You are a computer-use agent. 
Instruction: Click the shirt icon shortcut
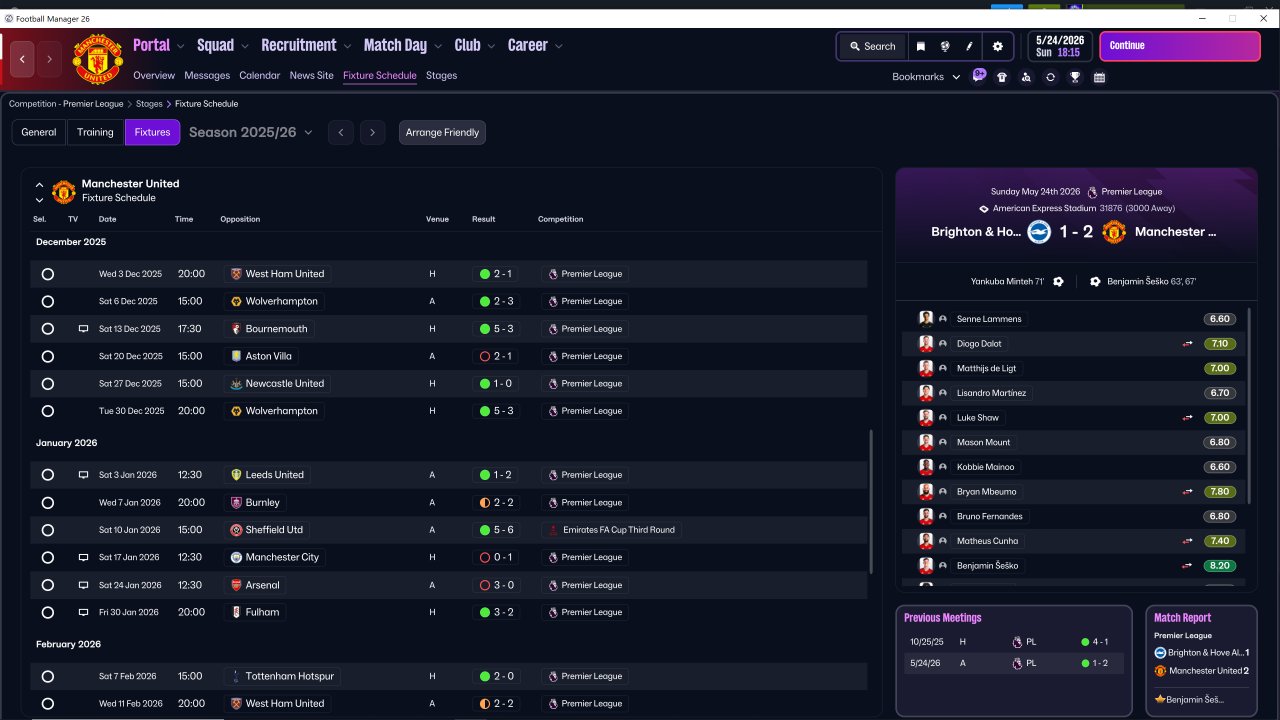[x=1002, y=77]
